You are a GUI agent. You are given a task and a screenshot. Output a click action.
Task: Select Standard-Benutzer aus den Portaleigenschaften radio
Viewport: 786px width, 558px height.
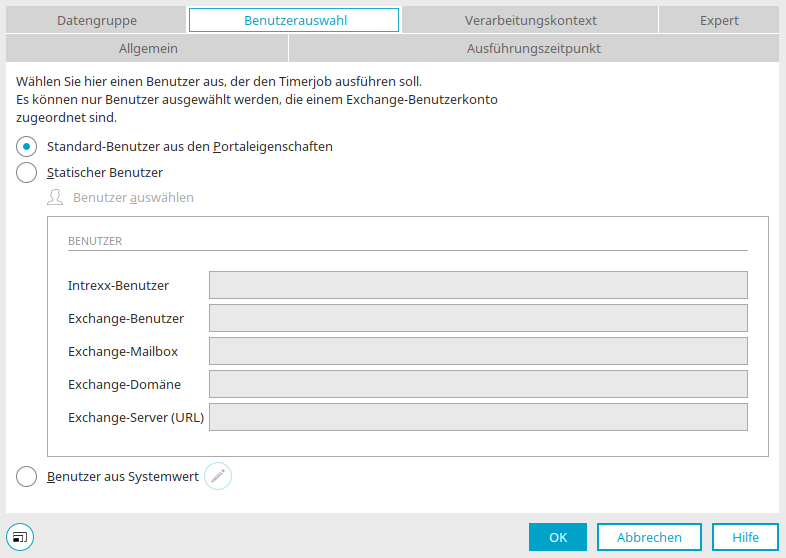tap(27, 146)
